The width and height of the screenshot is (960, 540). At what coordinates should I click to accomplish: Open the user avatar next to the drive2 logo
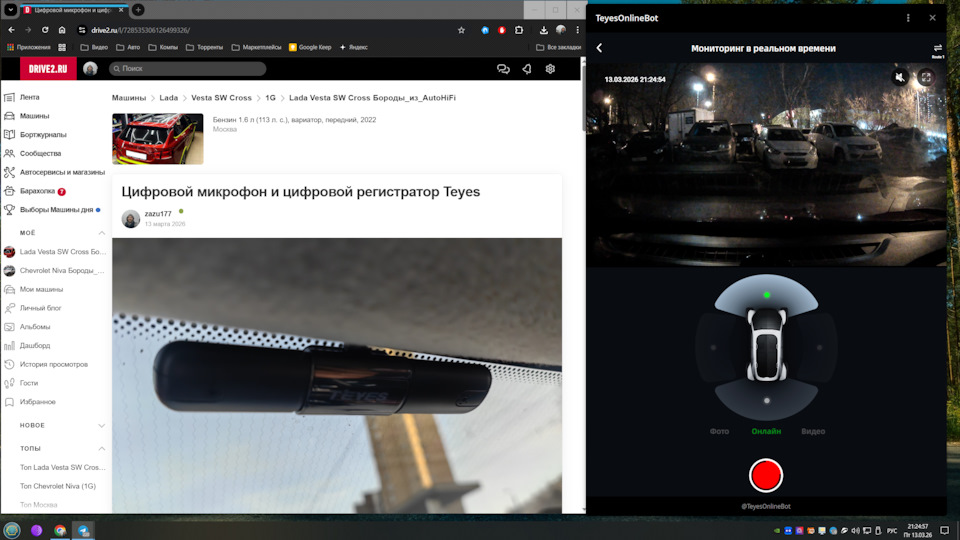[90, 69]
